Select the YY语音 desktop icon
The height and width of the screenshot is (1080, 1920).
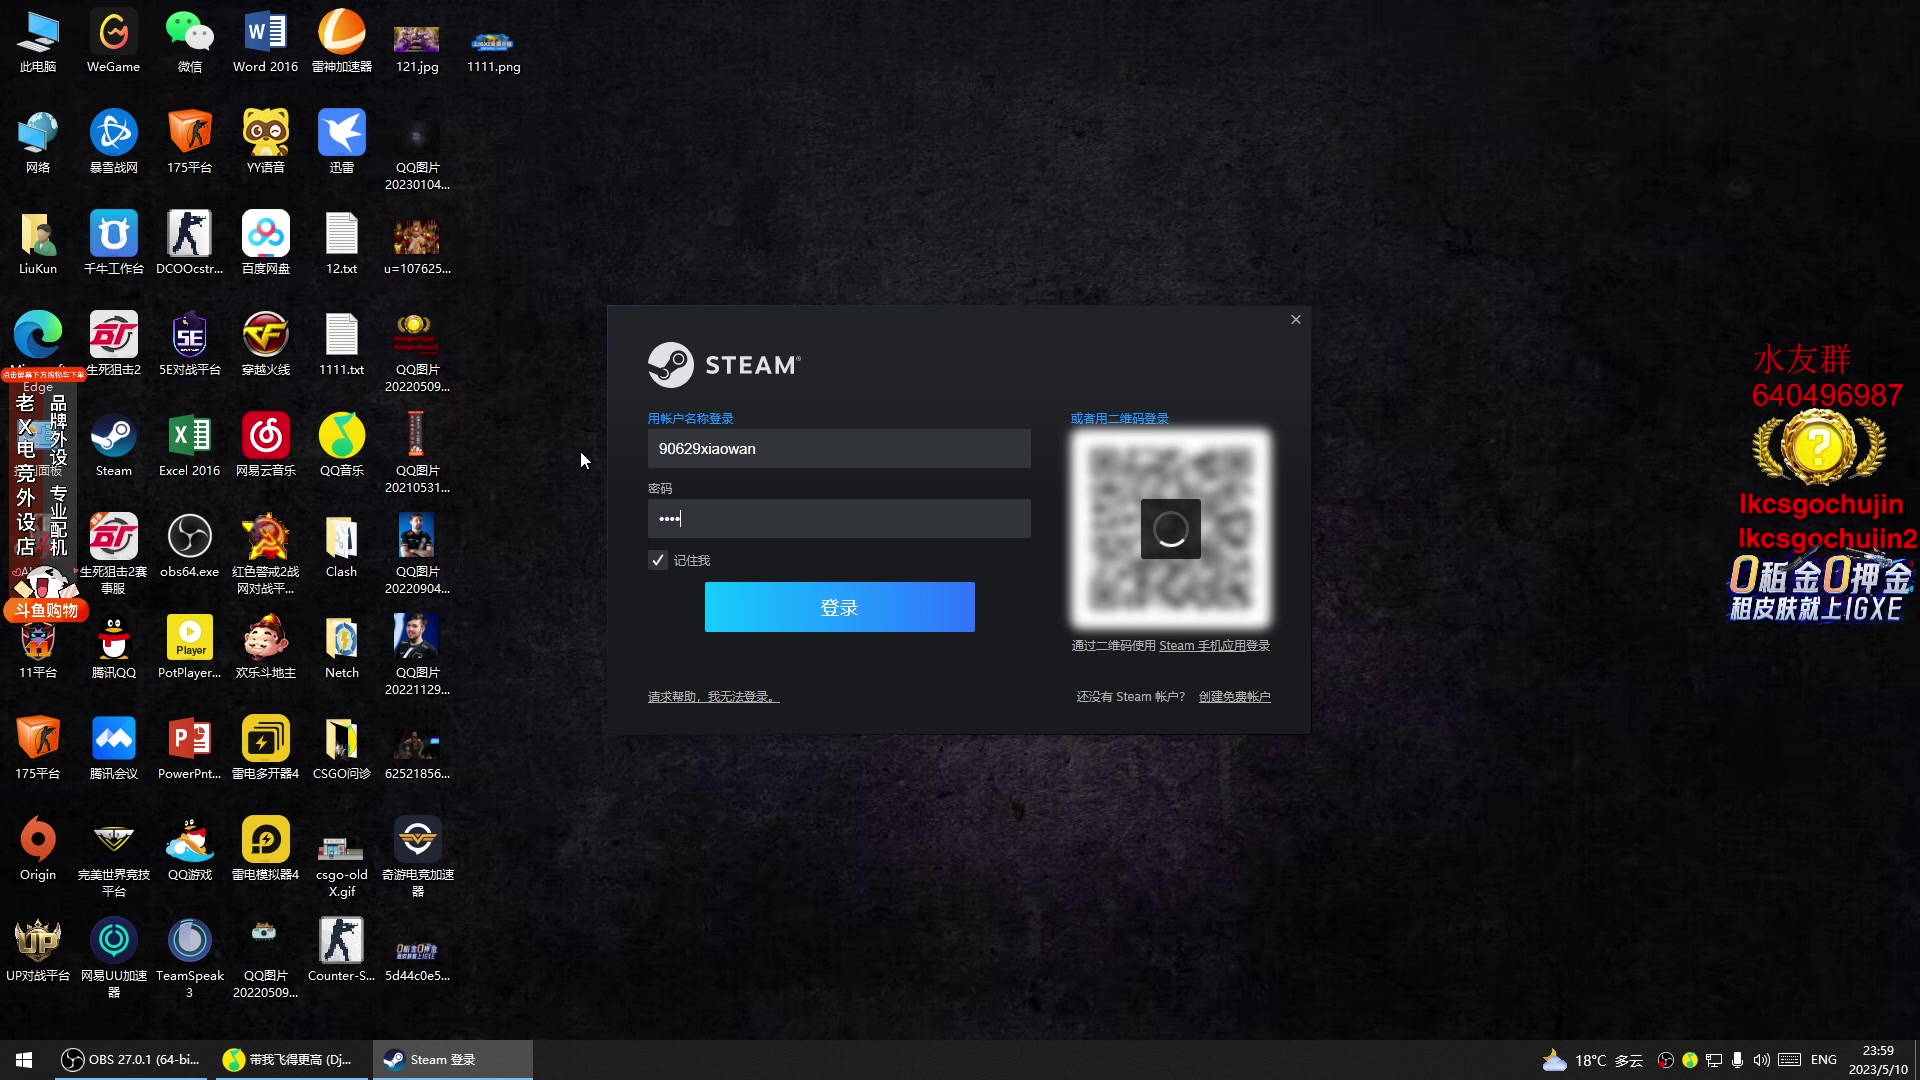click(265, 143)
